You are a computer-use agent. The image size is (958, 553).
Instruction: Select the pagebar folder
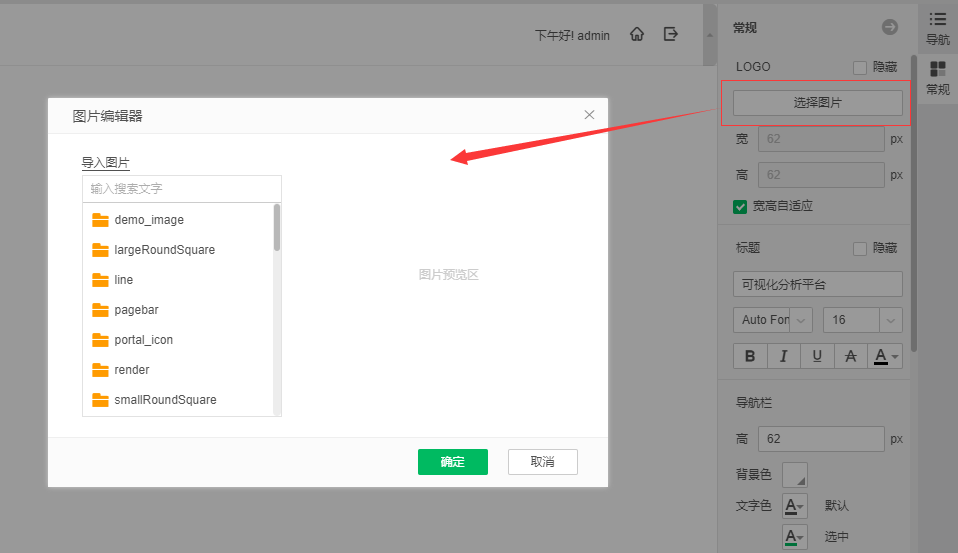(x=178, y=310)
